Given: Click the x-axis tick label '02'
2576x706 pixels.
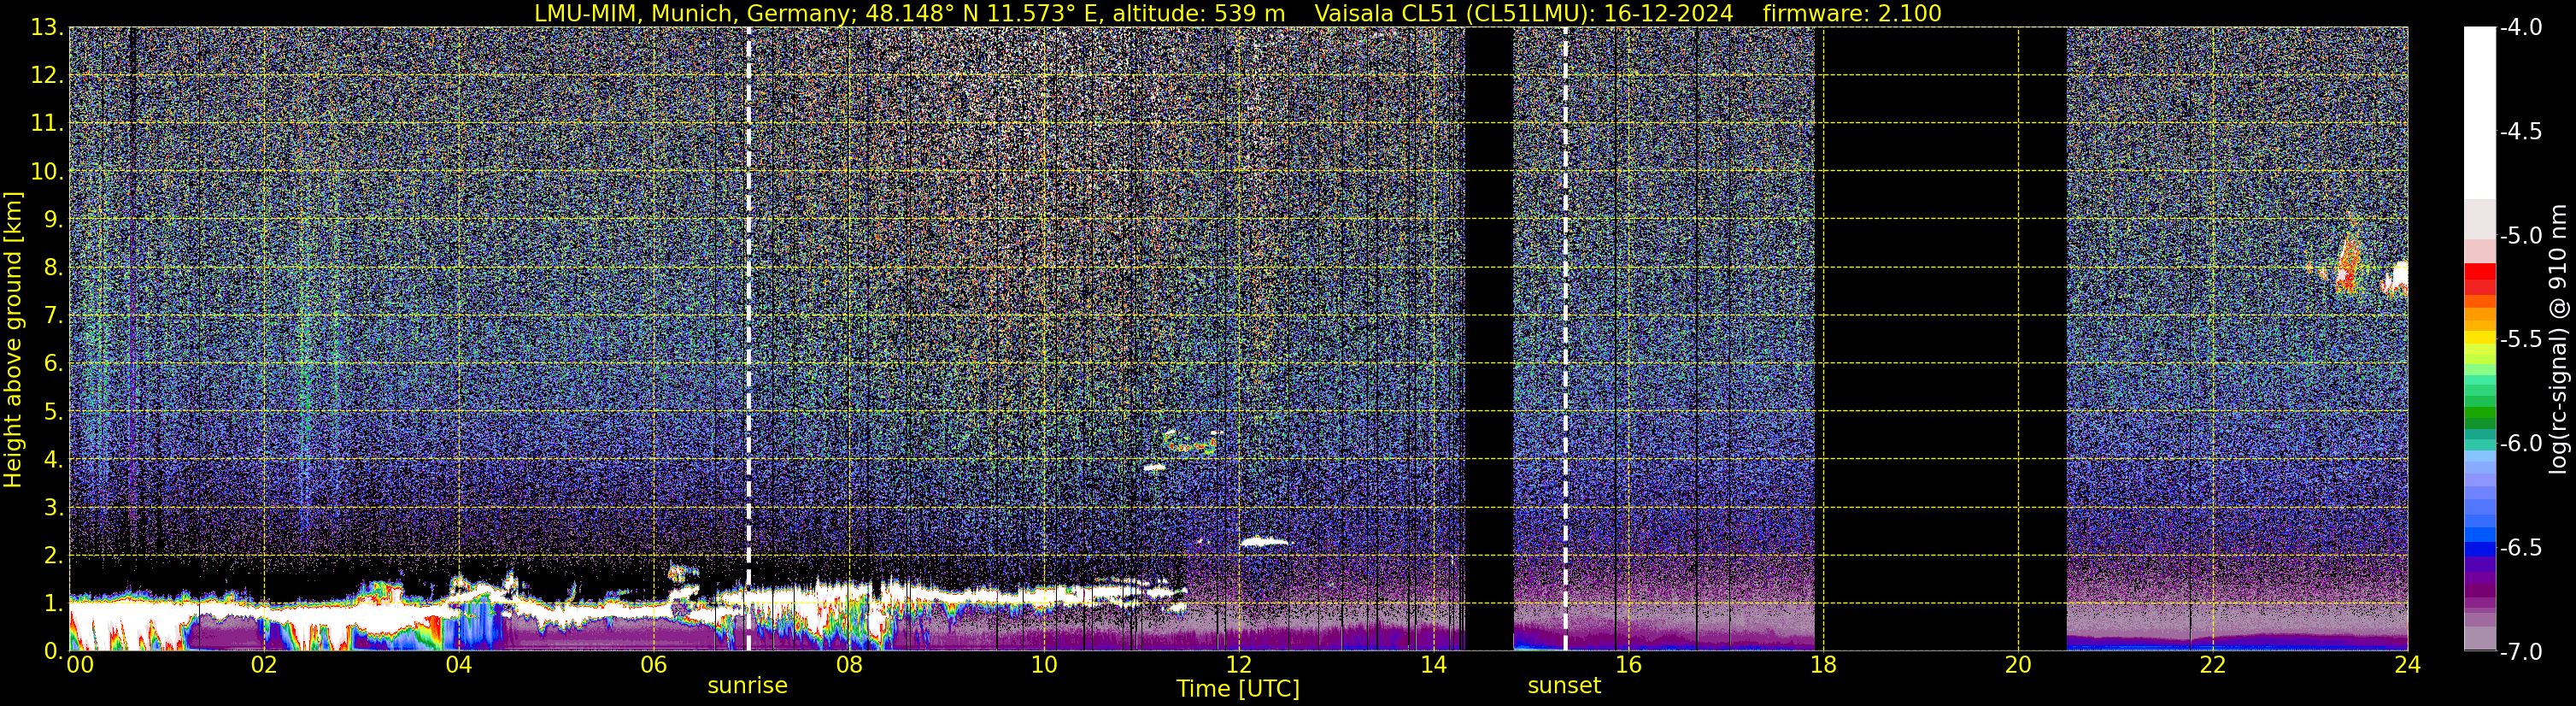Looking at the screenshot, I should [x=263, y=665].
